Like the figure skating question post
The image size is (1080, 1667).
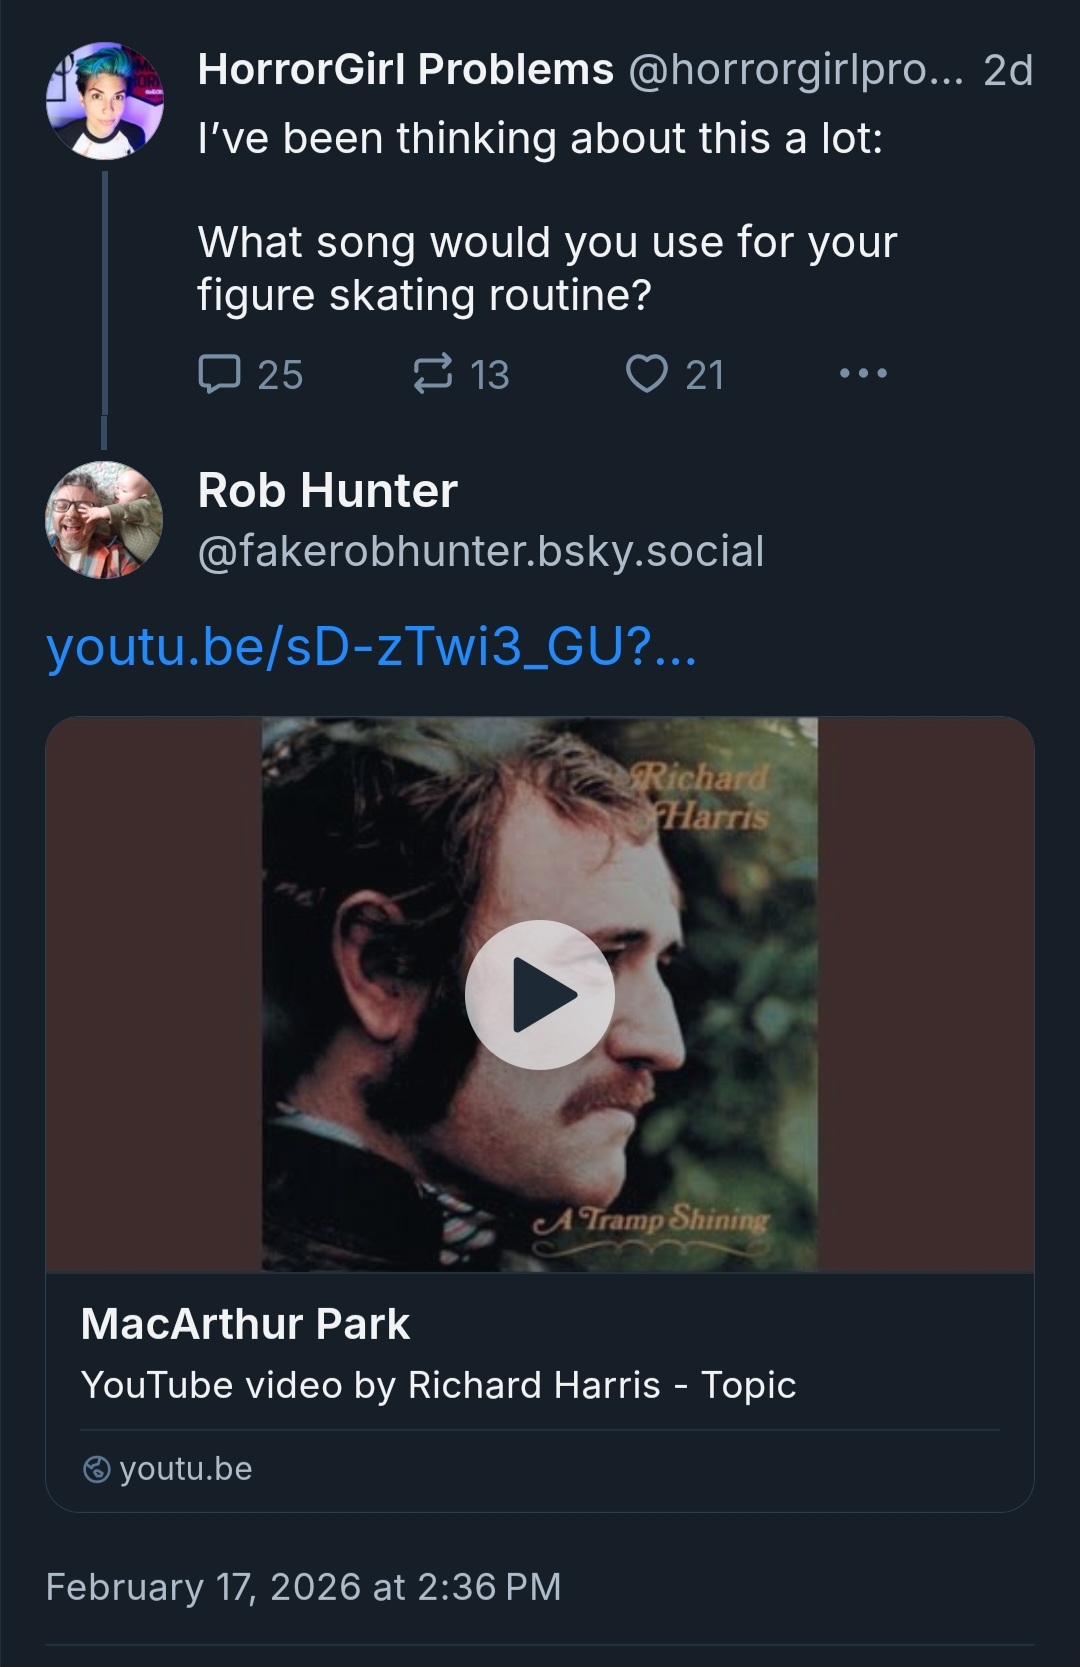646,374
